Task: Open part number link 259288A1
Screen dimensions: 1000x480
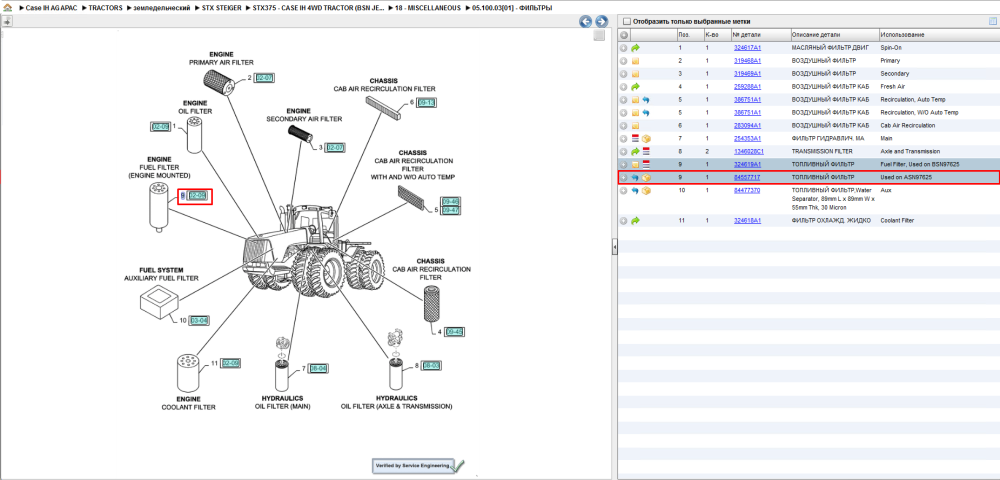Action: click(747, 87)
